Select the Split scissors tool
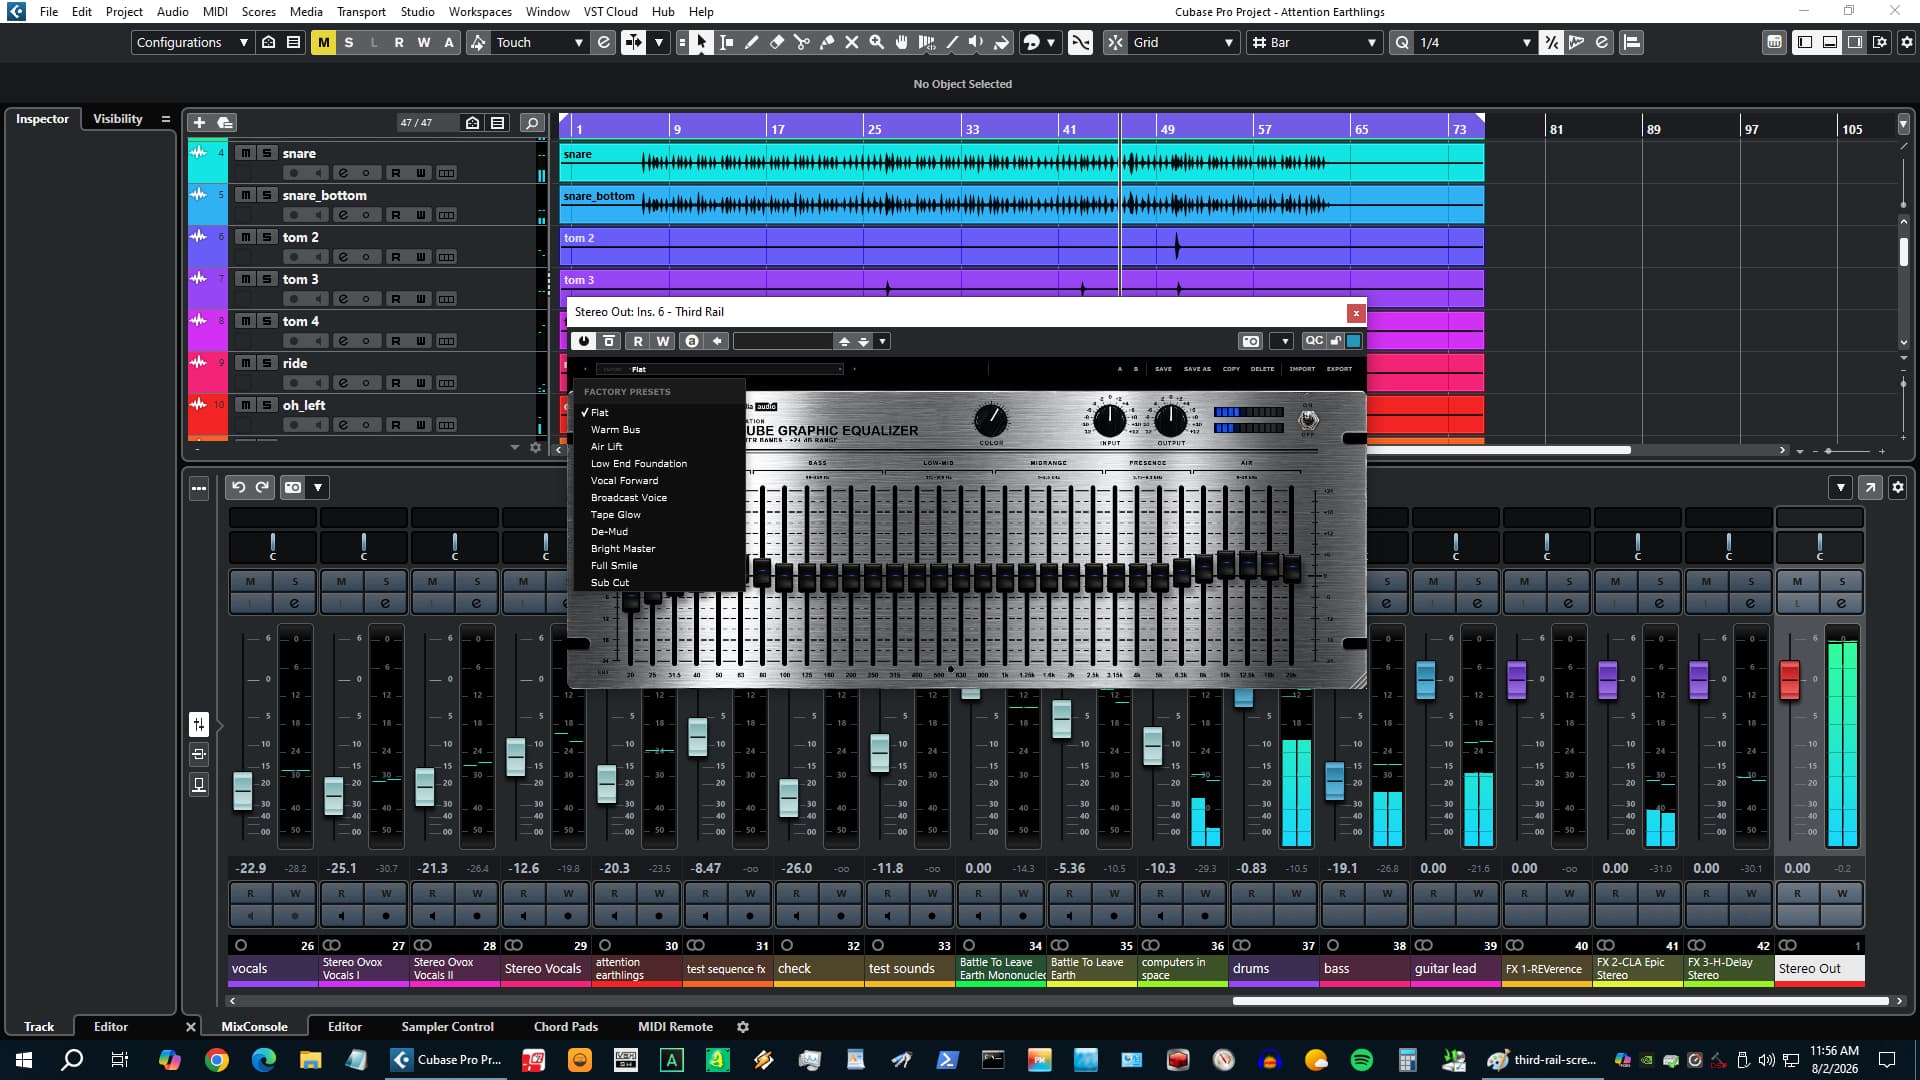 pos(802,42)
